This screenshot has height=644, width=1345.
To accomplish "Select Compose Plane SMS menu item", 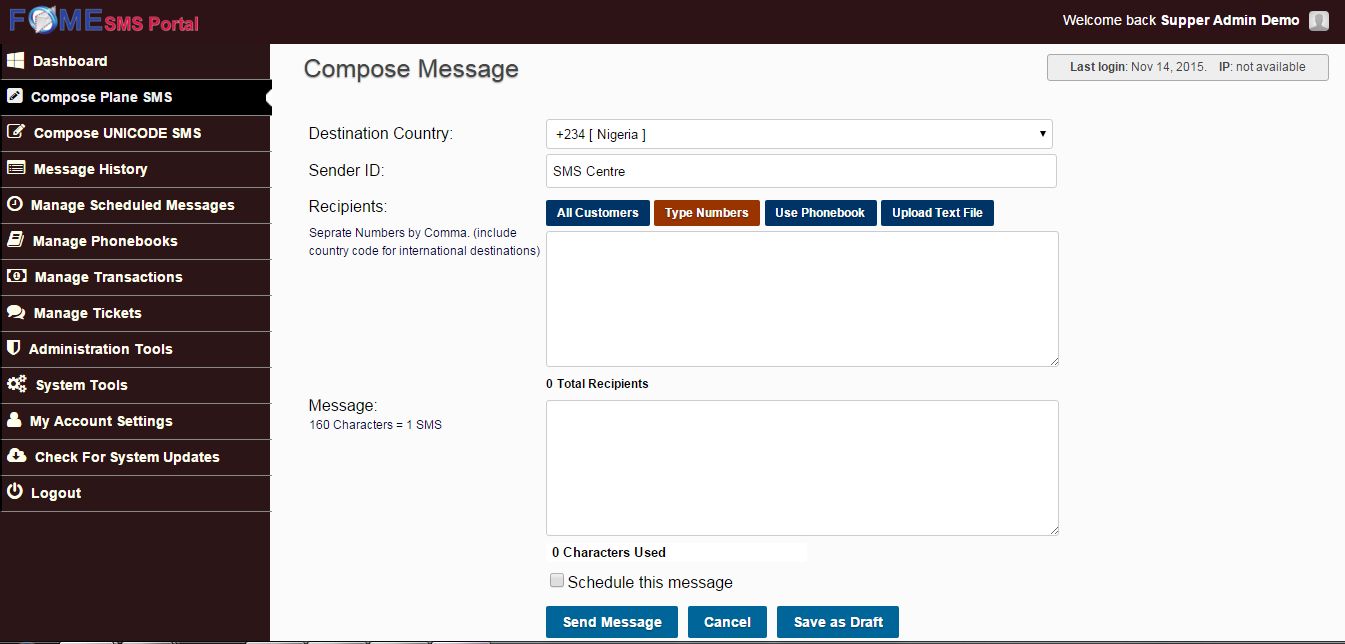I will click(135, 97).
